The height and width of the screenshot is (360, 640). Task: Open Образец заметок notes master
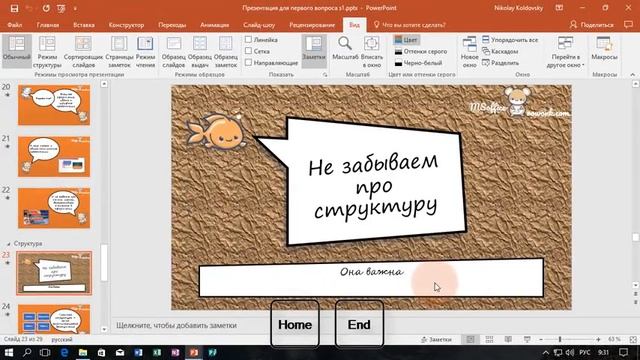pyautogui.click(x=226, y=52)
